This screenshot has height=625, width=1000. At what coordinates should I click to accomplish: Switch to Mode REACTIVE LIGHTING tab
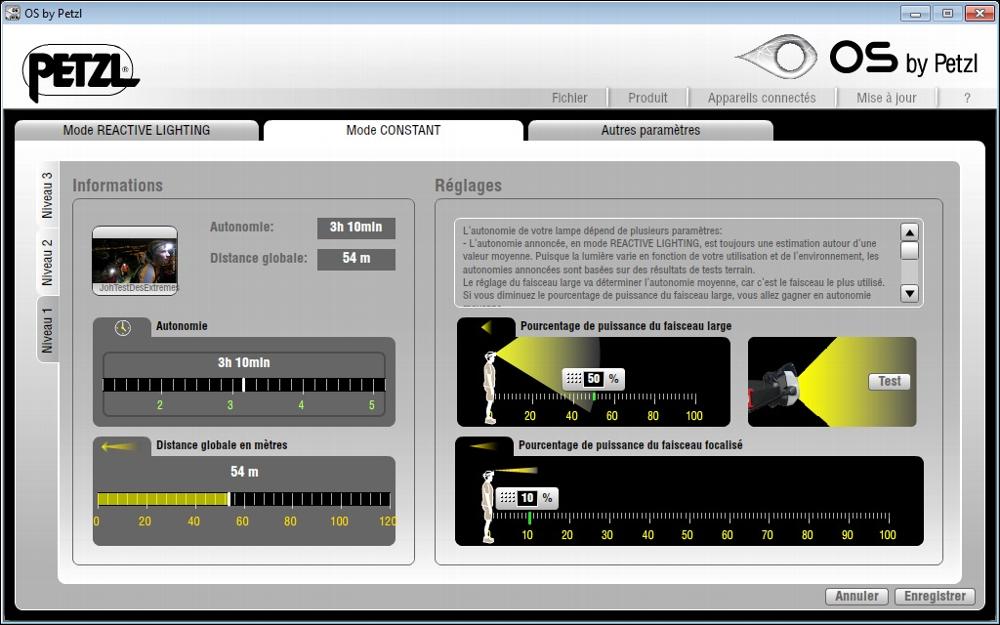136,130
